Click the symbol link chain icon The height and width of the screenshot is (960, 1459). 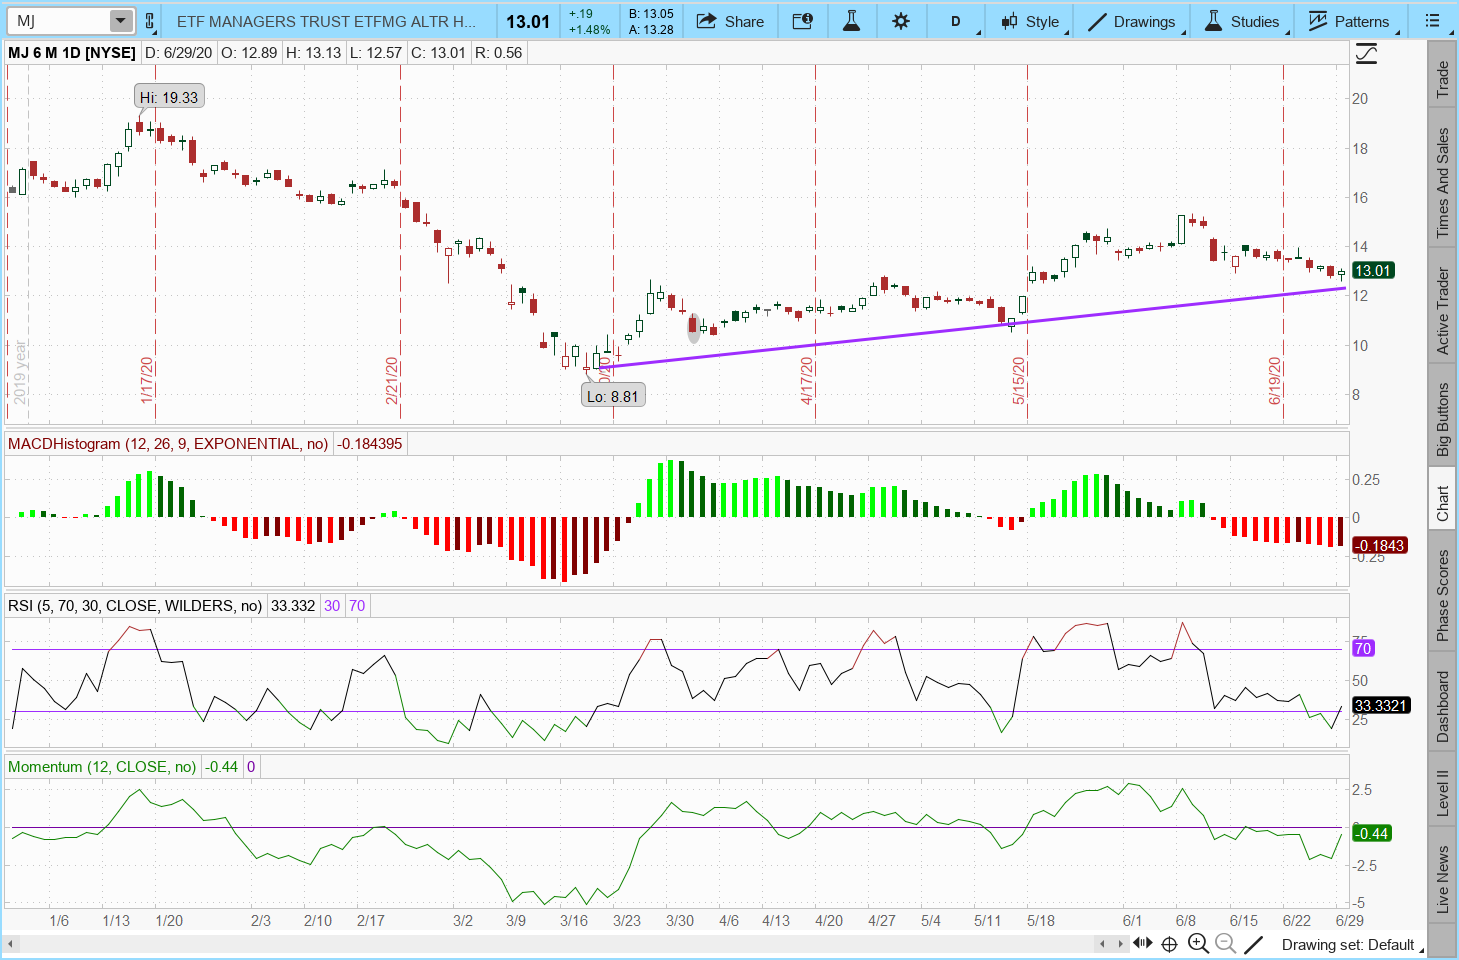[x=149, y=21]
